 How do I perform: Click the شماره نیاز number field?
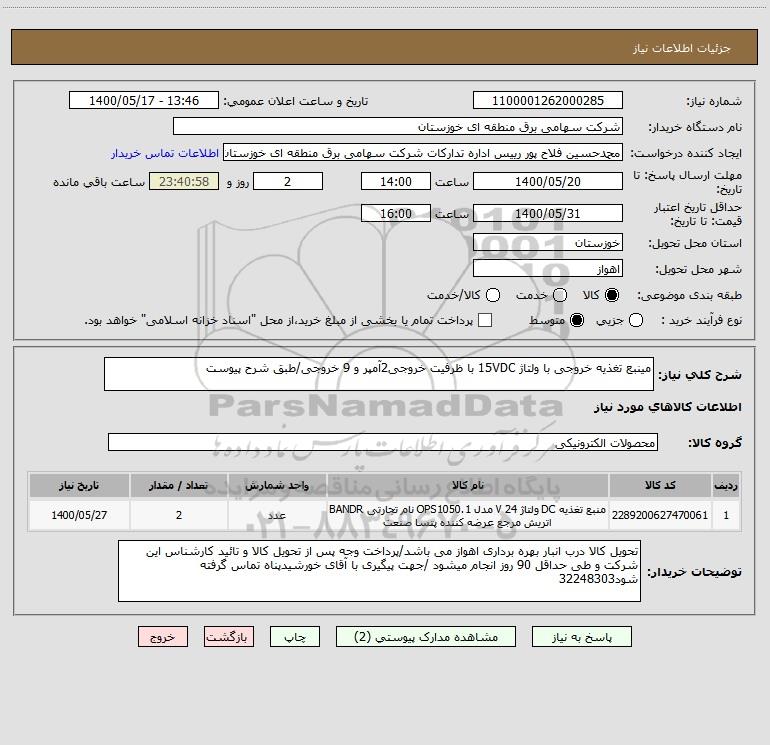[548, 101]
